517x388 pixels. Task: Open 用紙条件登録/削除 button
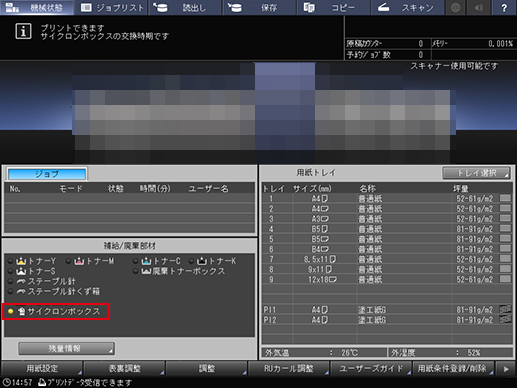(x=453, y=368)
